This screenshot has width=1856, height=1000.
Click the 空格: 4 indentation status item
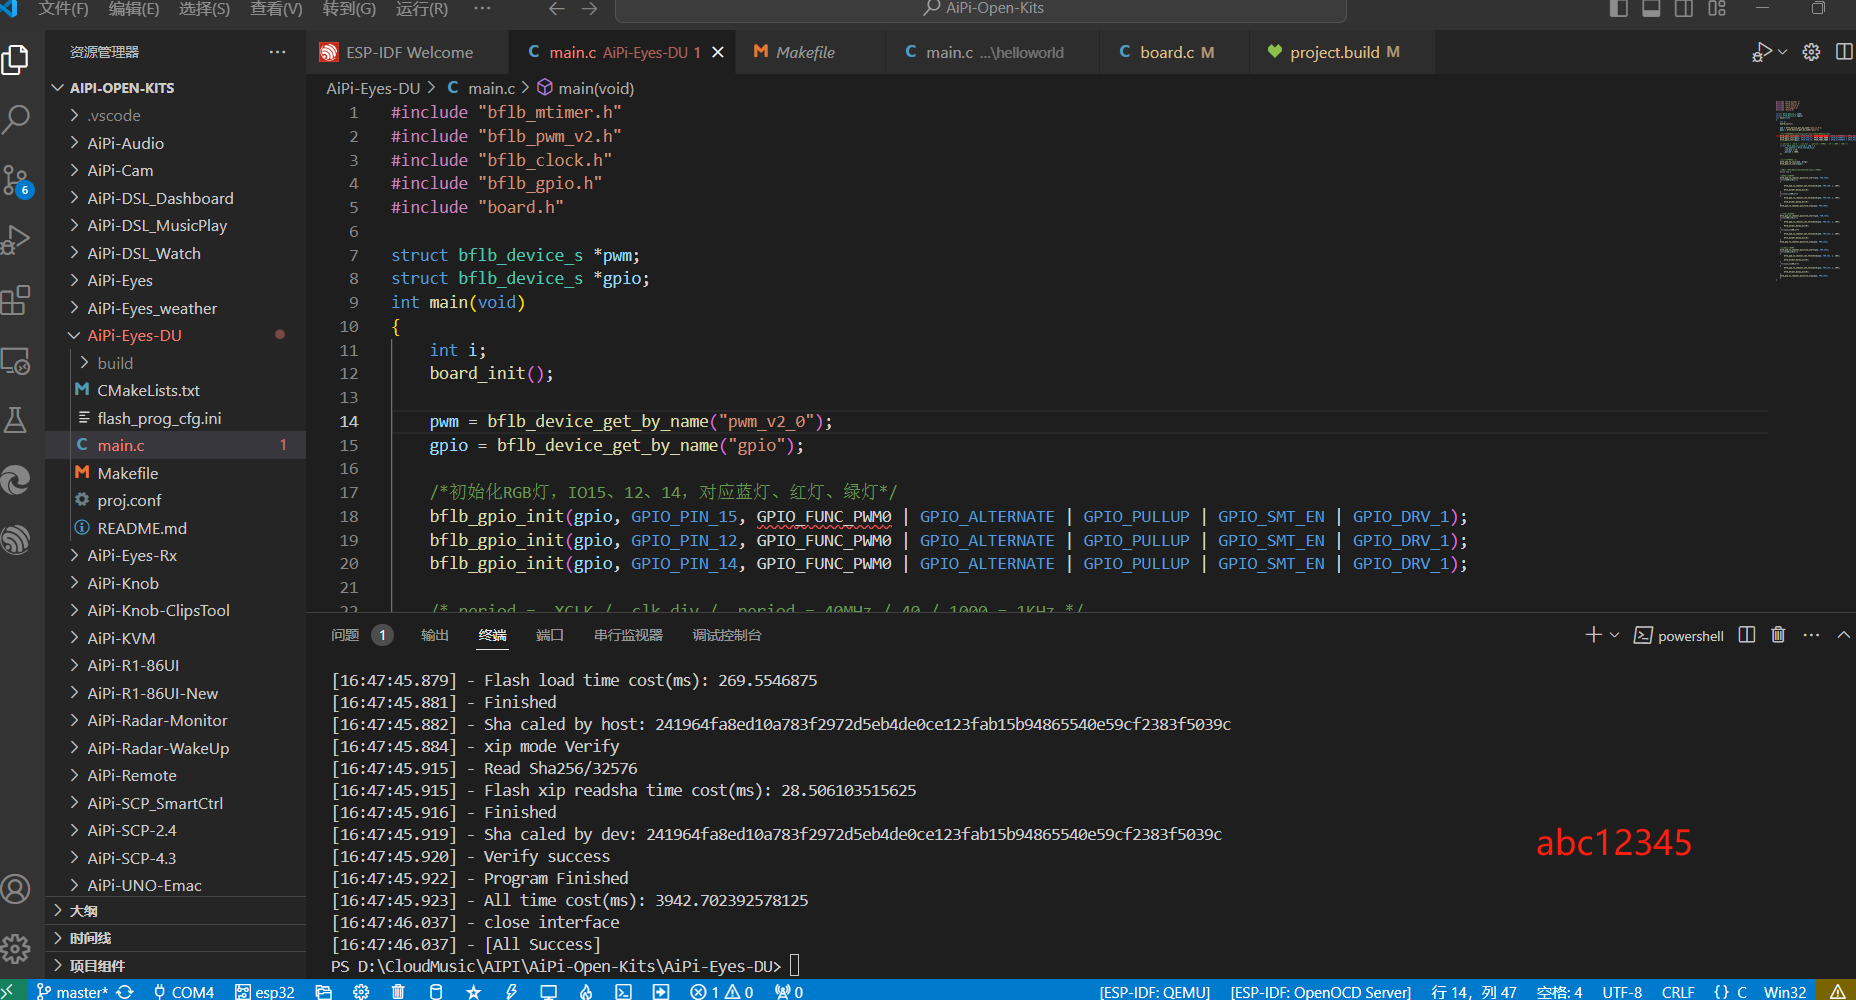(x=1559, y=991)
